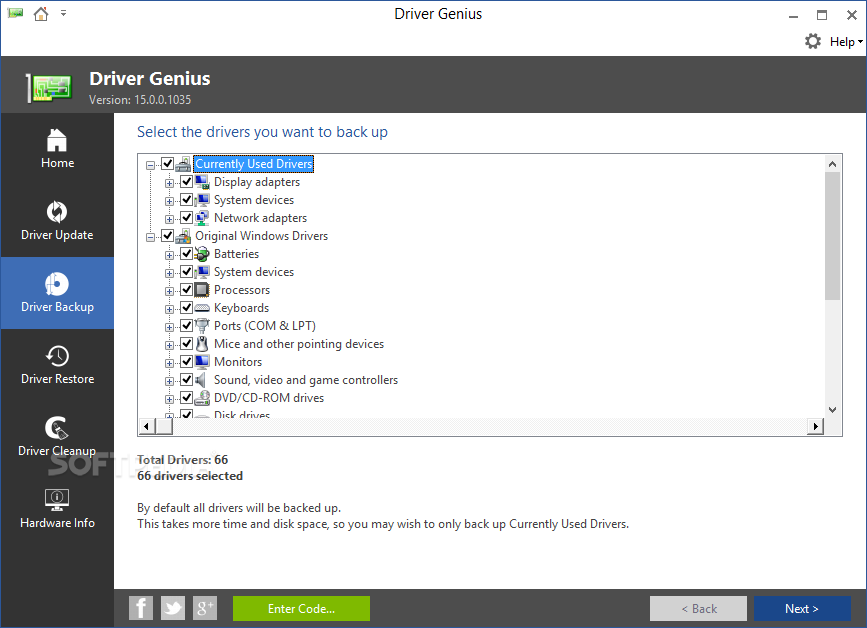Click the scroll up arrow of tree list
This screenshot has width=867, height=628.
click(832, 164)
